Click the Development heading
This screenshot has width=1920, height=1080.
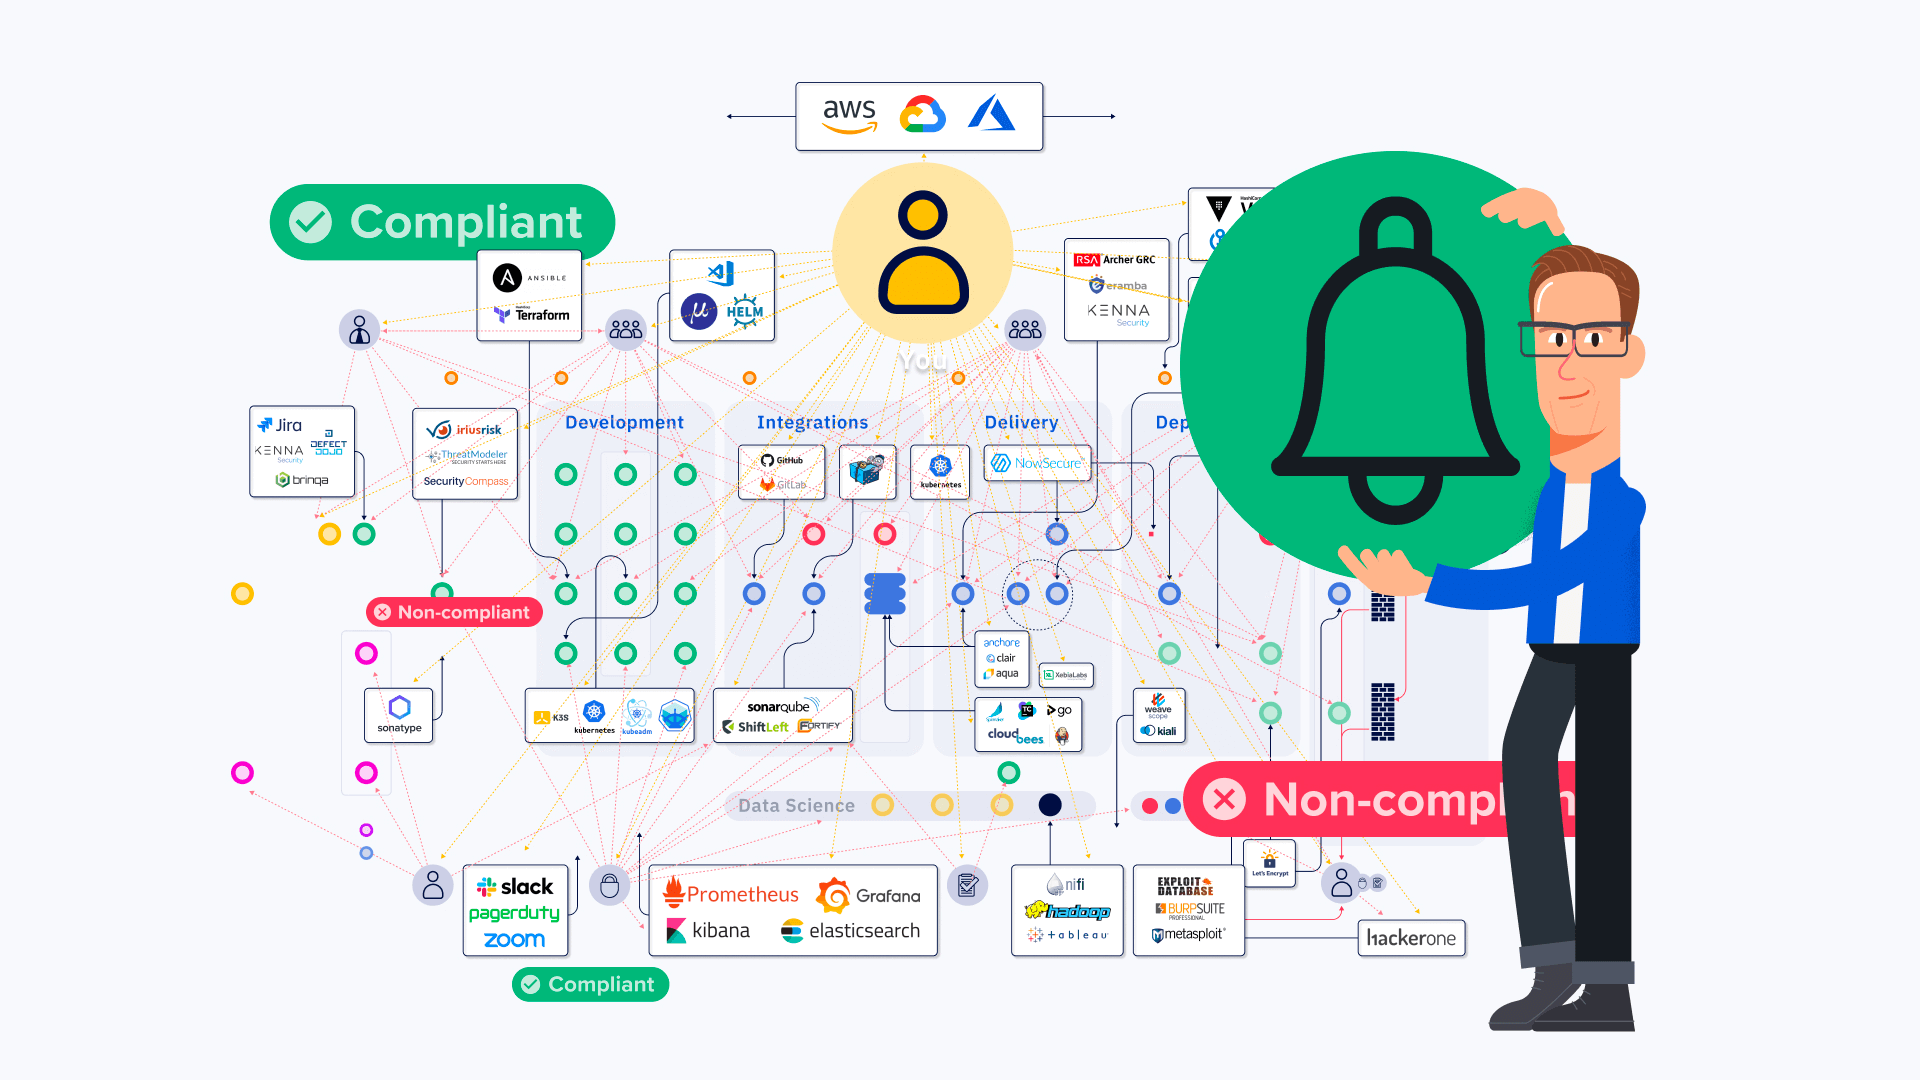(624, 422)
